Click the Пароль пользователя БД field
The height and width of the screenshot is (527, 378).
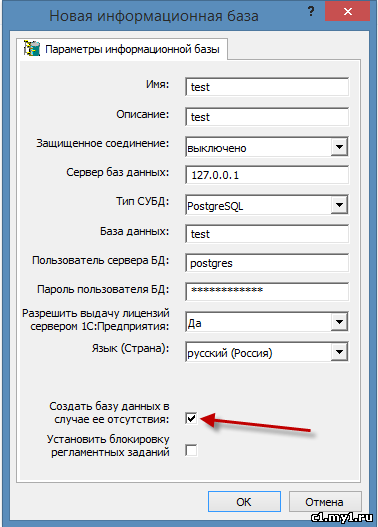click(x=267, y=291)
